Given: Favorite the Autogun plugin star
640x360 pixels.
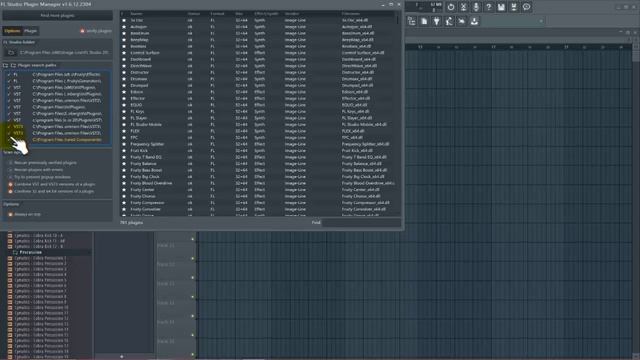Looking at the screenshot, I should point(124,27).
